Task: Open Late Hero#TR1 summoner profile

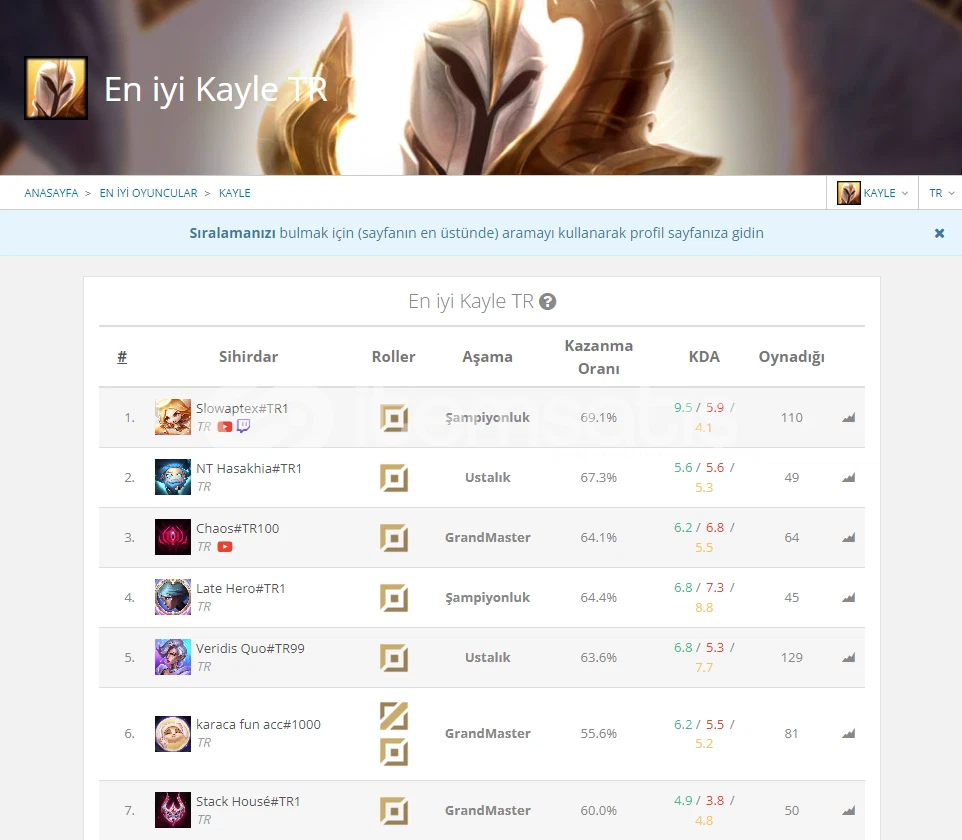Action: 240,588
